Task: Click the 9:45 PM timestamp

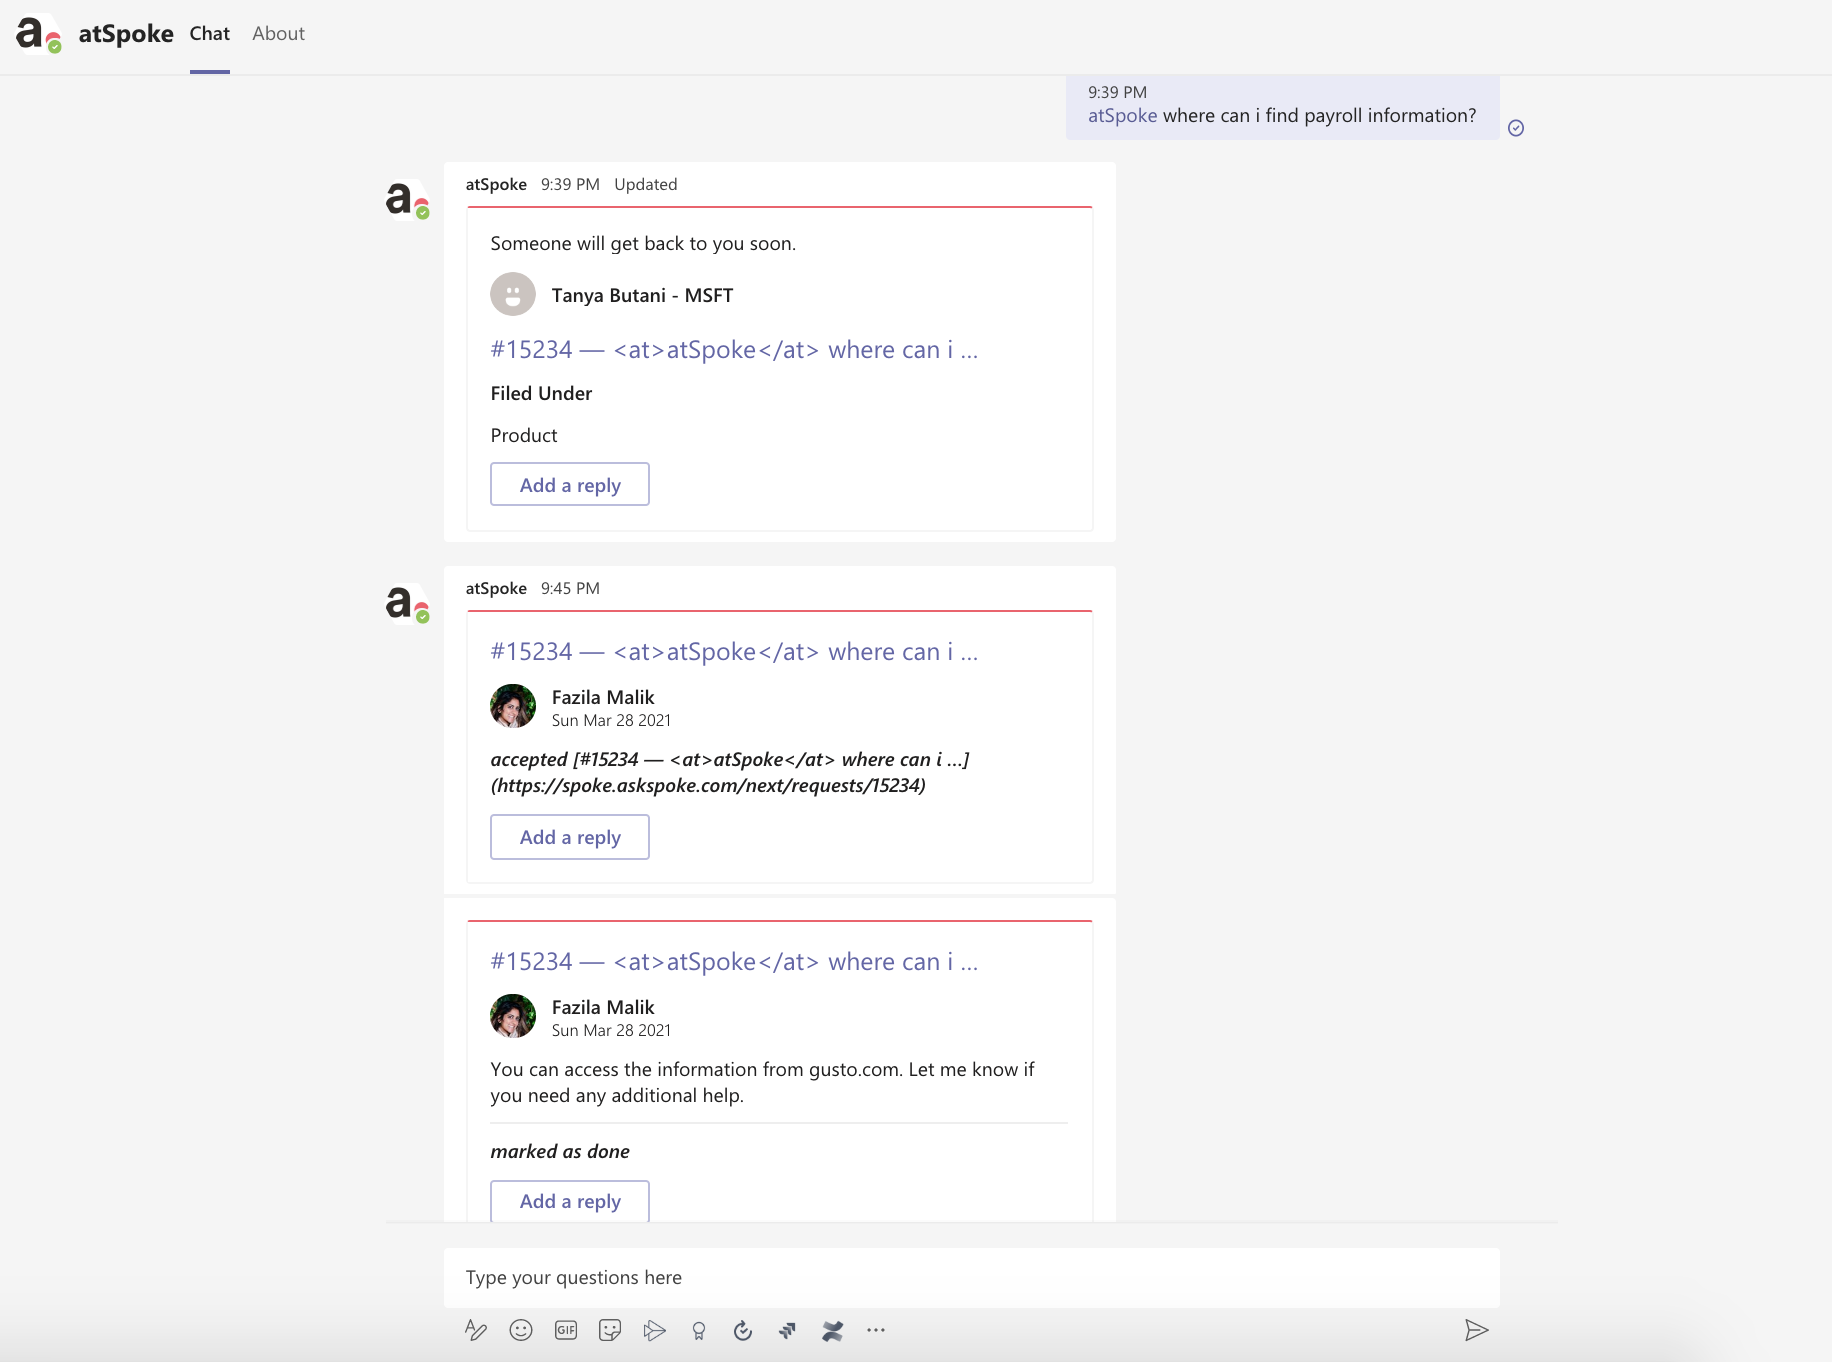Action: pyautogui.click(x=570, y=588)
